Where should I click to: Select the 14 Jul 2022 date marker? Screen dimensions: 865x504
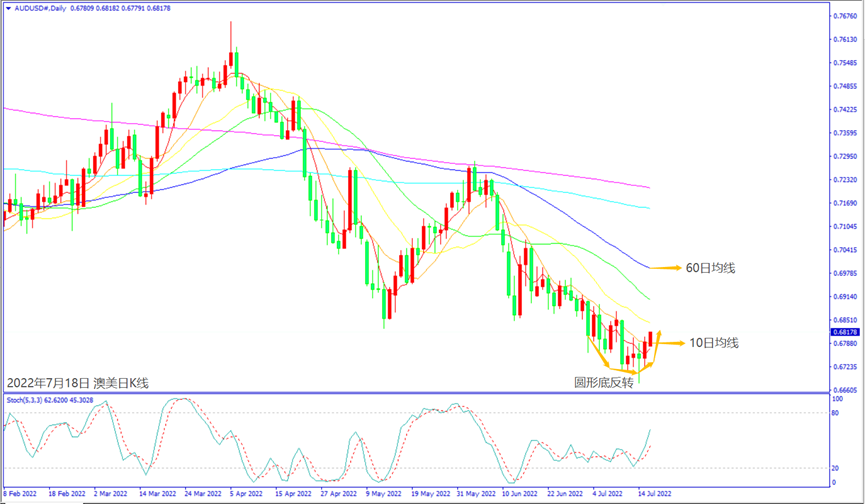click(654, 494)
